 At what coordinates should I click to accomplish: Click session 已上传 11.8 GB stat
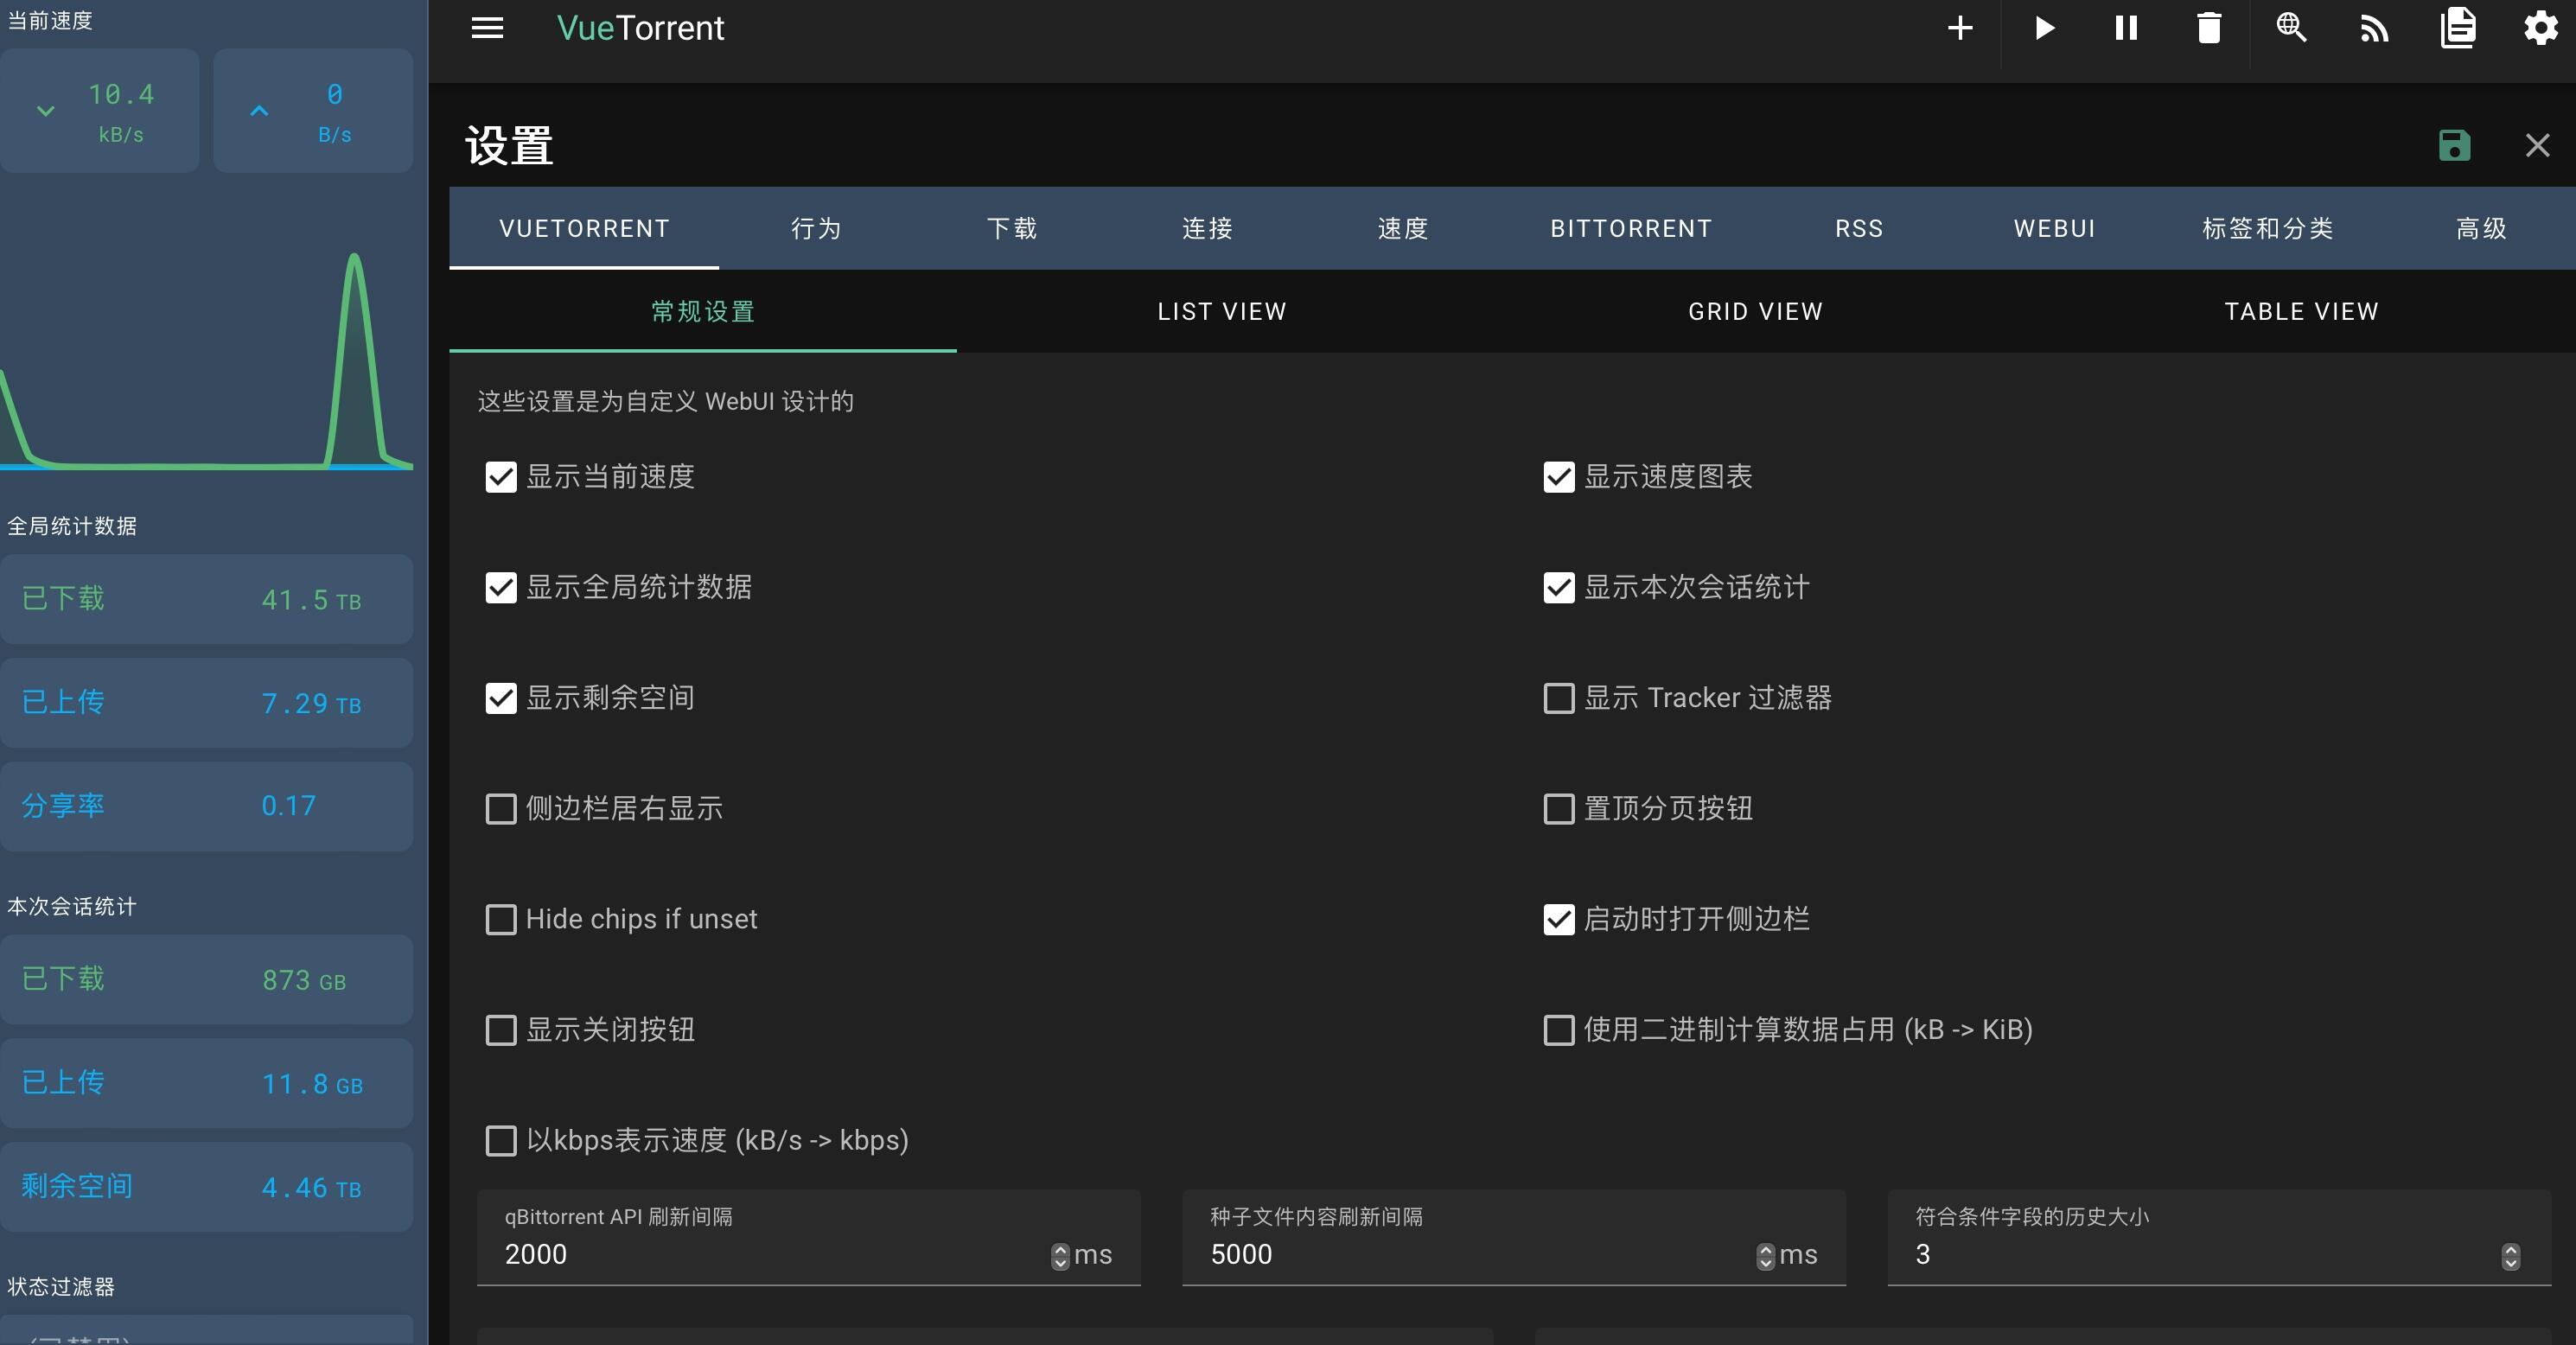click(x=206, y=1083)
